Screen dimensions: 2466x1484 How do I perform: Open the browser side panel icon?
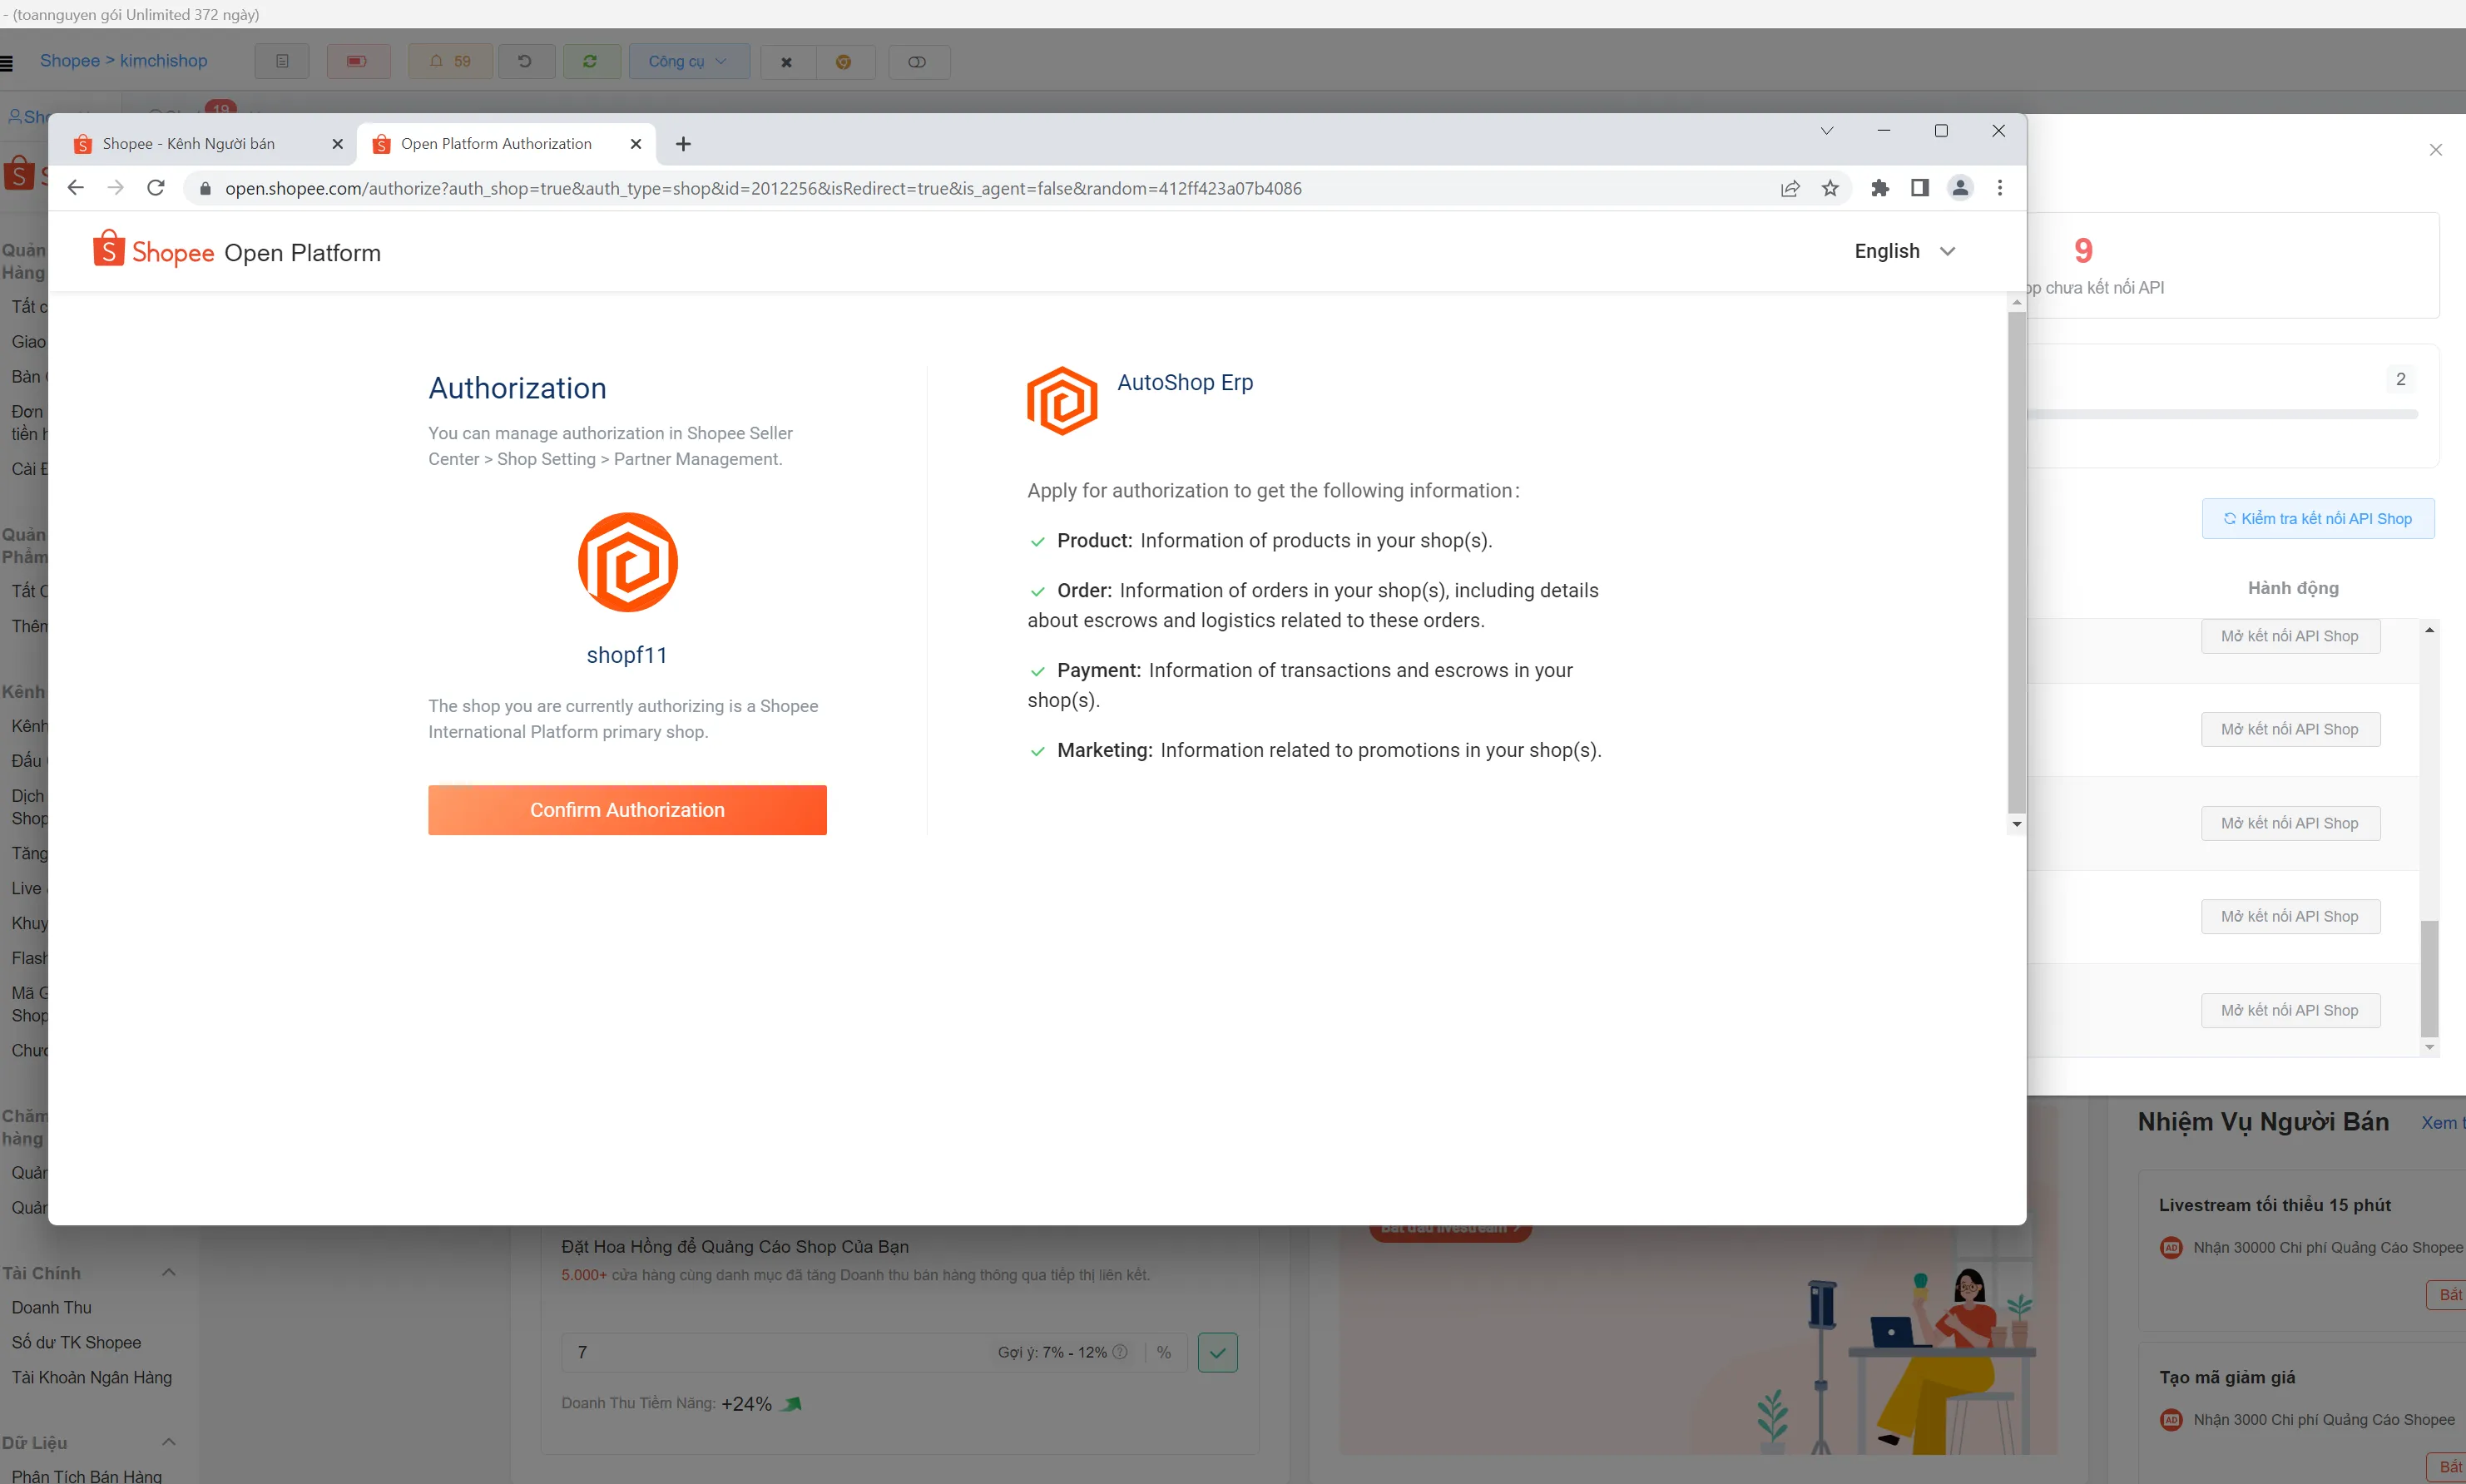pos(1920,188)
